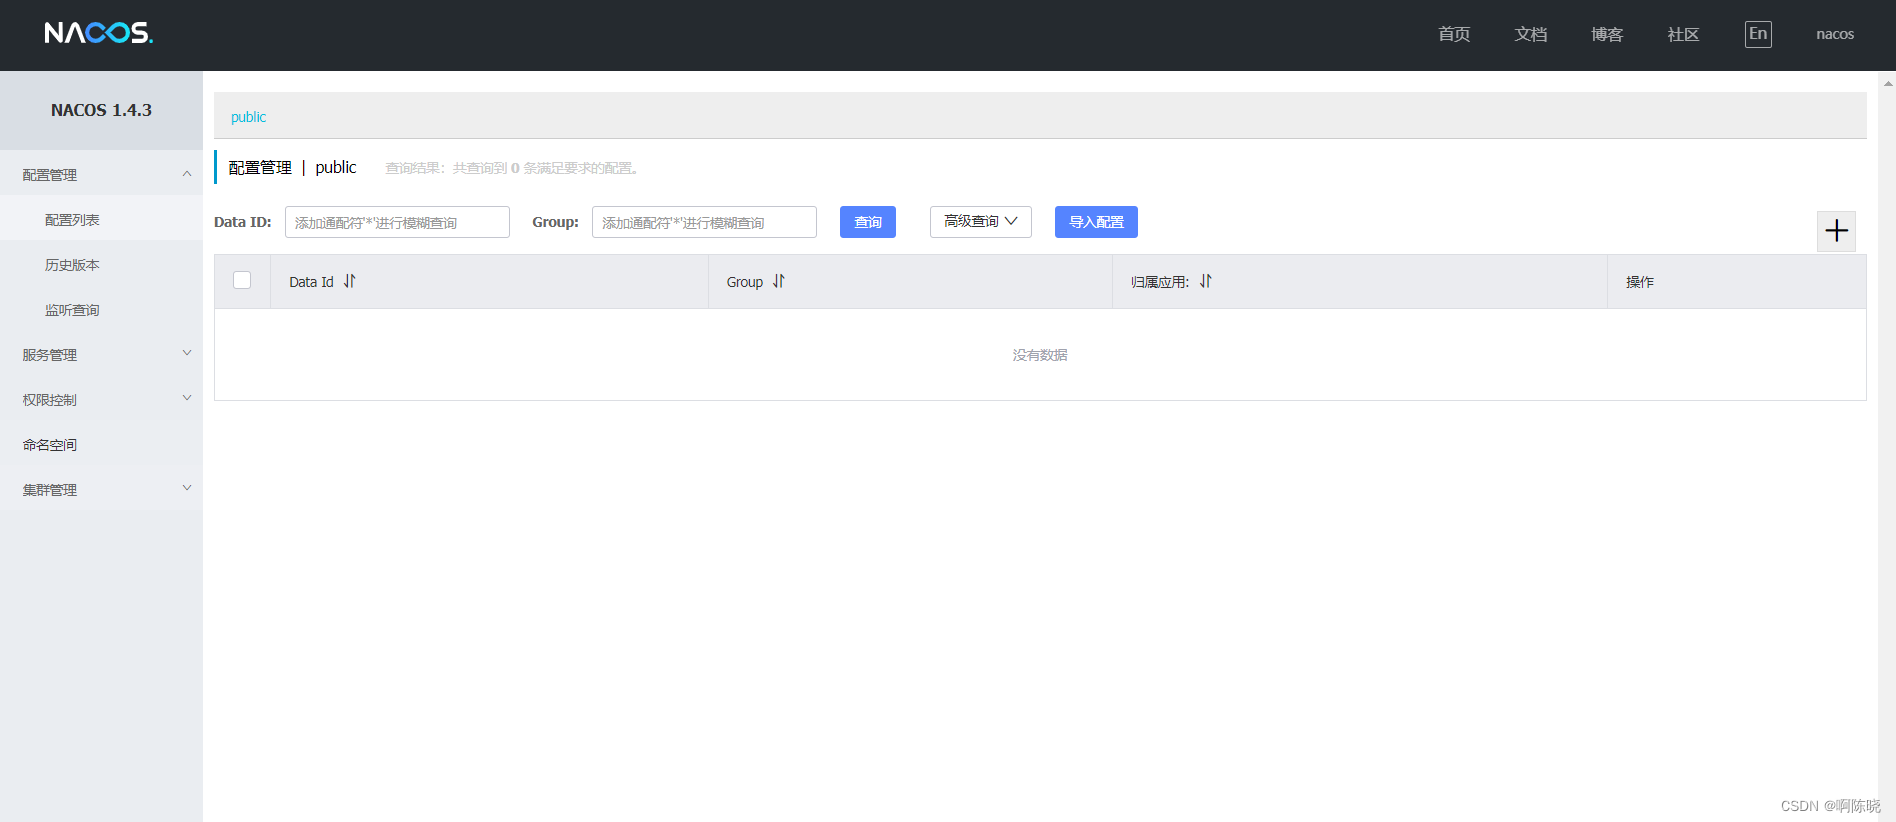Sort by Data Id column arrows
Screen dimensions: 1896x822
pyautogui.click(x=349, y=281)
